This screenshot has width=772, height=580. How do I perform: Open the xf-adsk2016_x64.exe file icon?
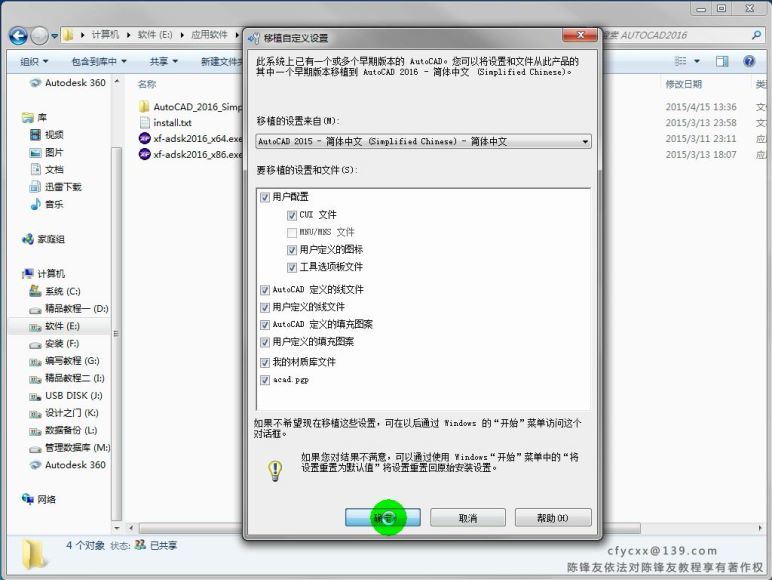click(x=145, y=139)
